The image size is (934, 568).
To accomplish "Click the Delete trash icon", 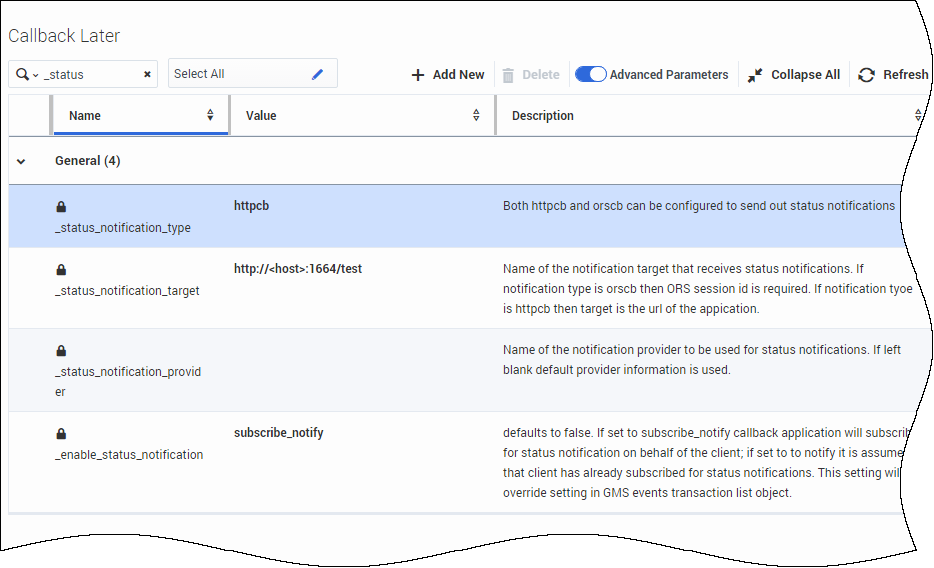I will [x=508, y=75].
